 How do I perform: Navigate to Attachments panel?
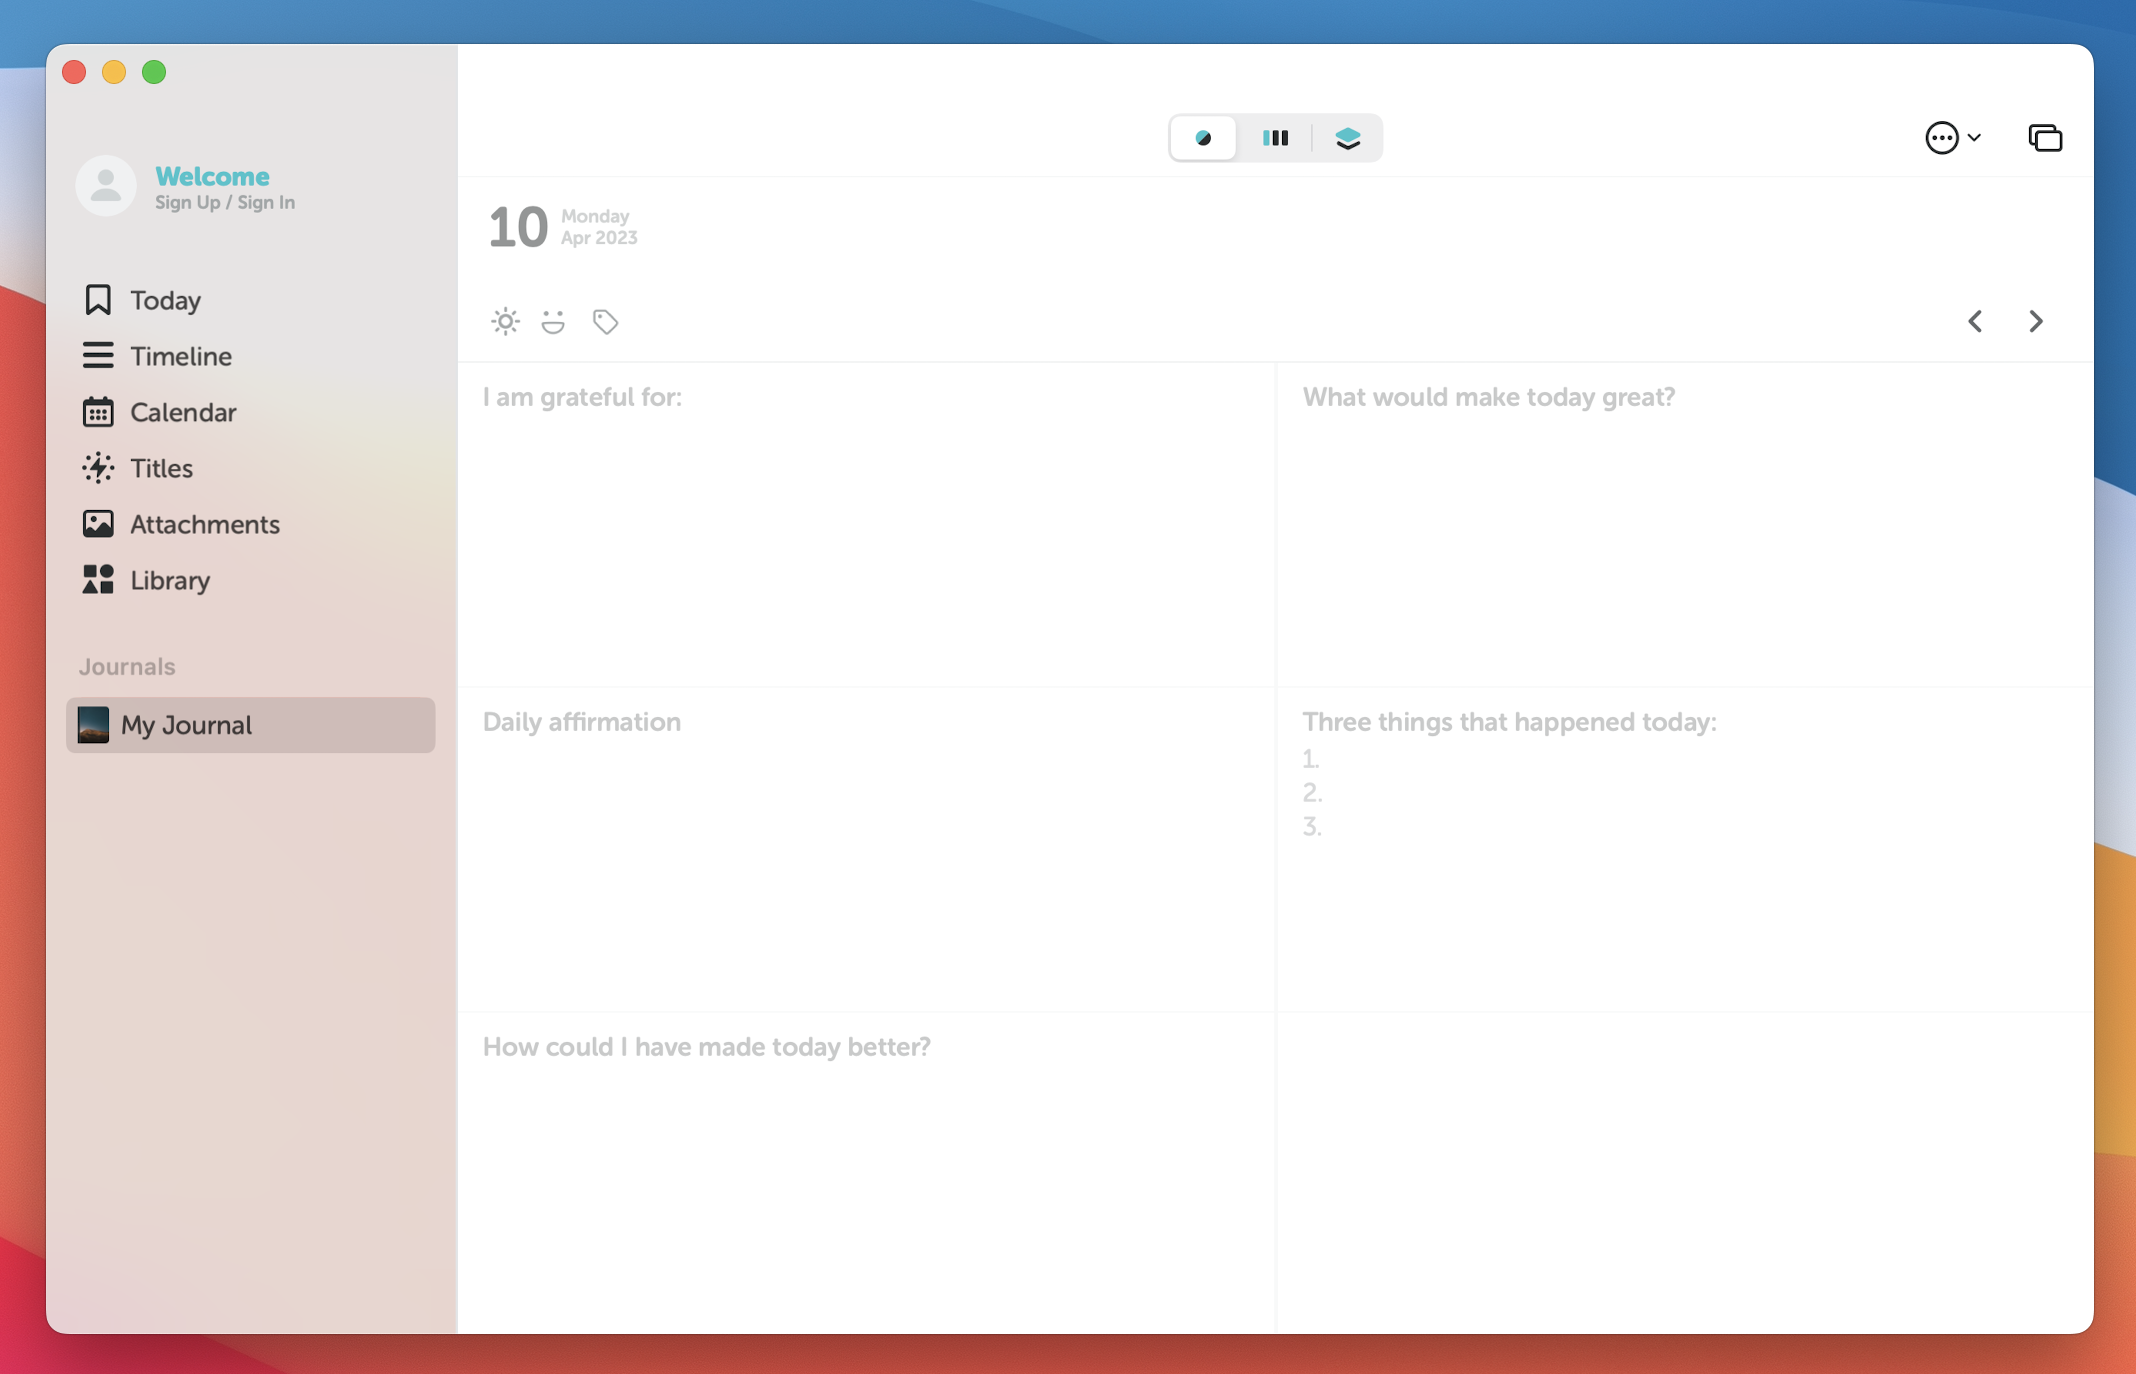204,521
